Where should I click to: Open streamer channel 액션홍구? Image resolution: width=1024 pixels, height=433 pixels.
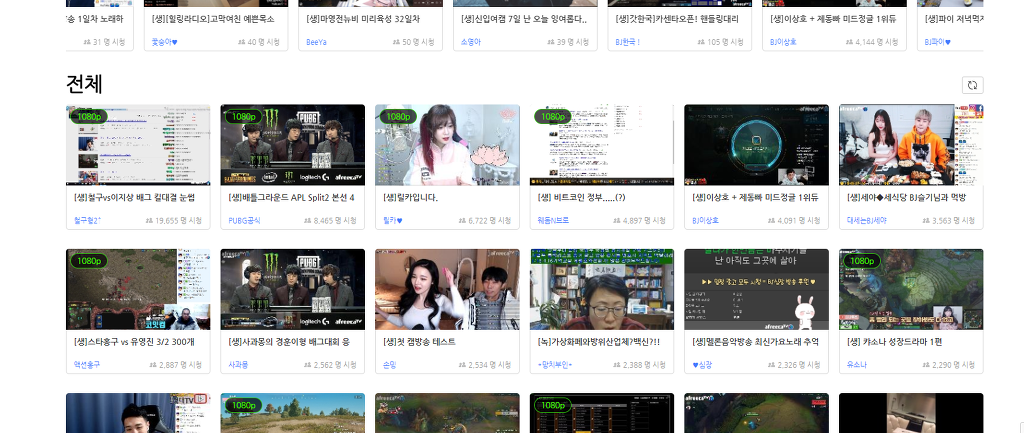(x=87, y=365)
